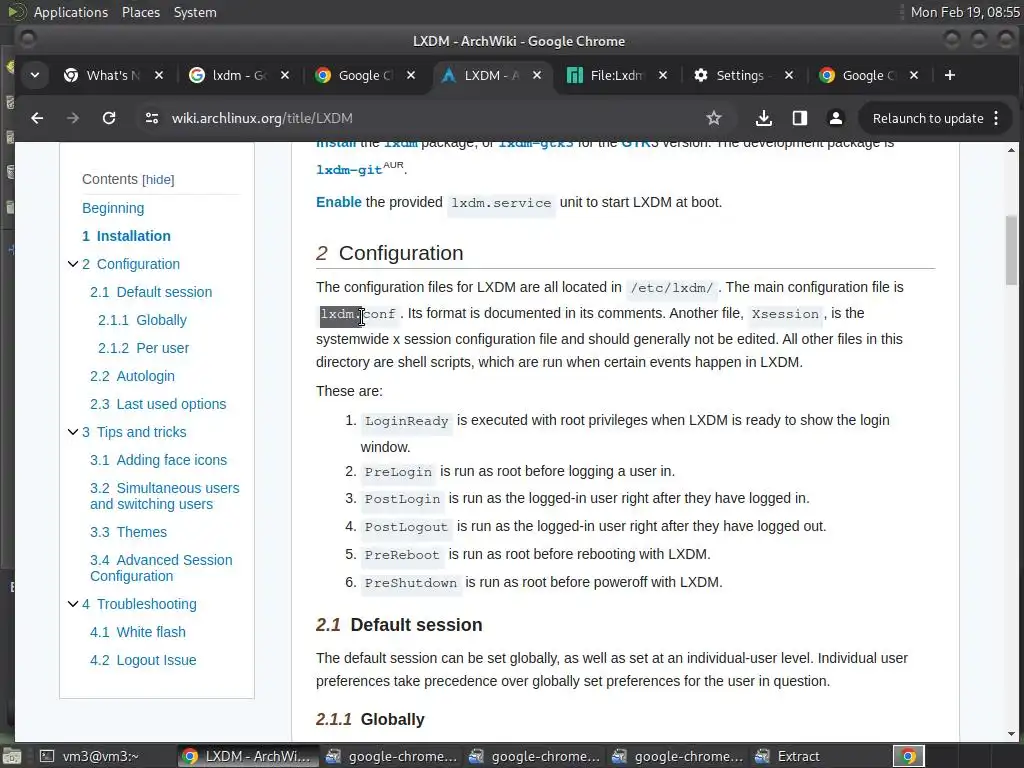Open the Places menu
This screenshot has width=1024, height=768.
[x=141, y=12]
